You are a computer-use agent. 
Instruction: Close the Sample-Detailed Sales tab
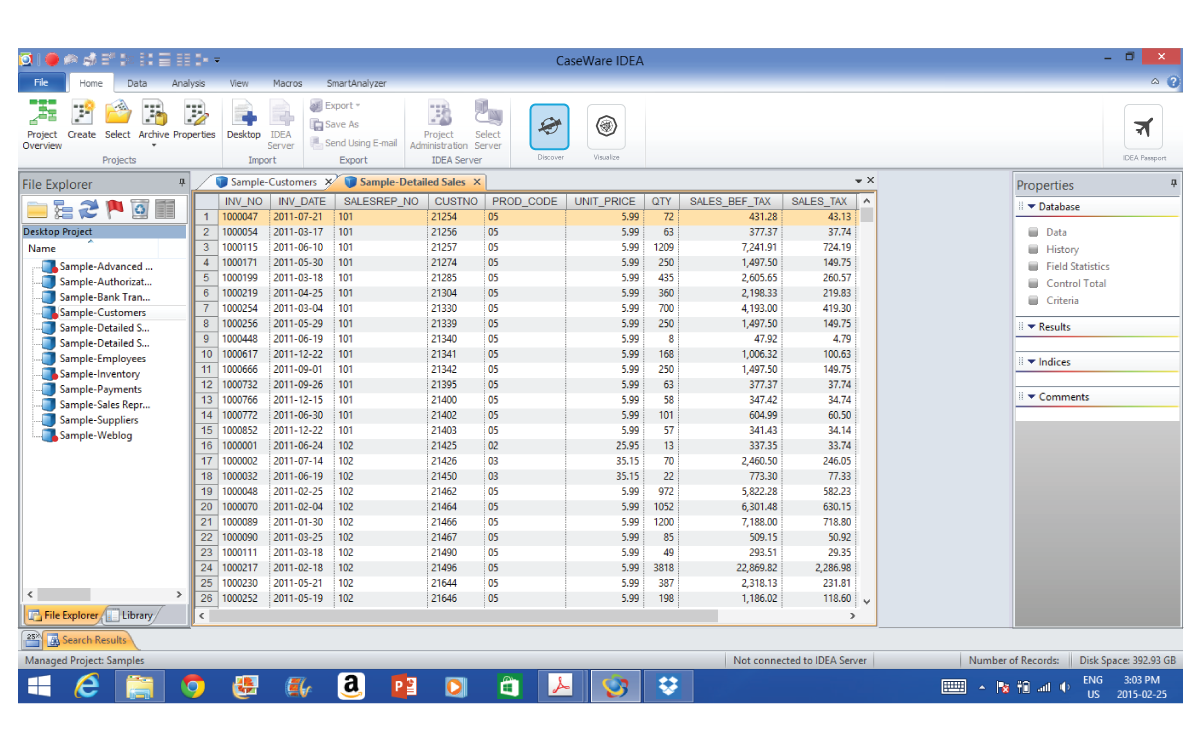(477, 182)
